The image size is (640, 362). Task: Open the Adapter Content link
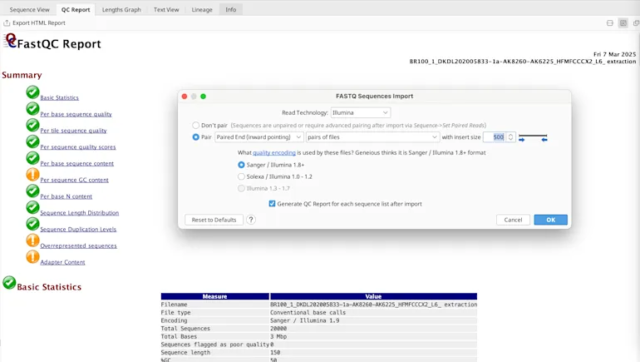[62, 262]
